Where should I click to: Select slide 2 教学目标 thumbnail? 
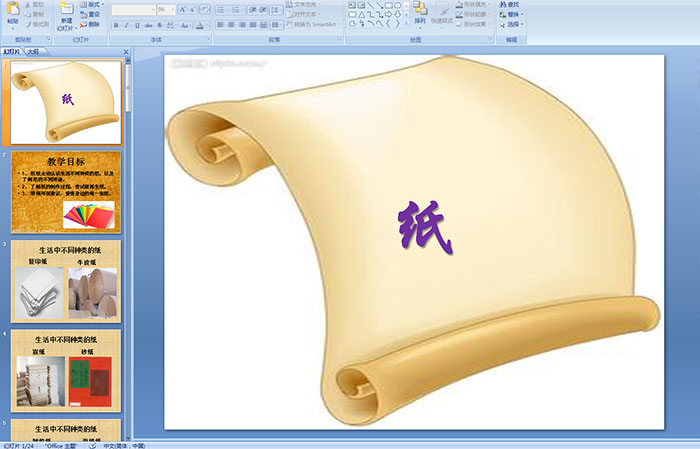point(65,191)
